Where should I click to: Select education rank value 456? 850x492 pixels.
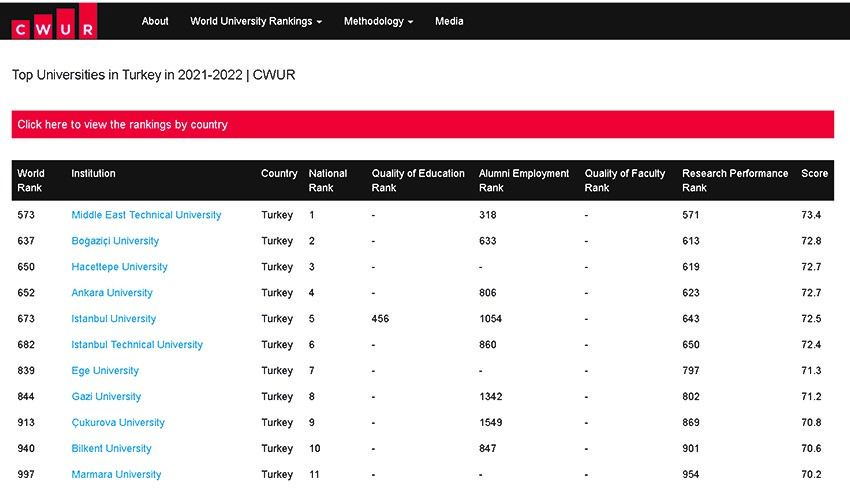tap(380, 319)
